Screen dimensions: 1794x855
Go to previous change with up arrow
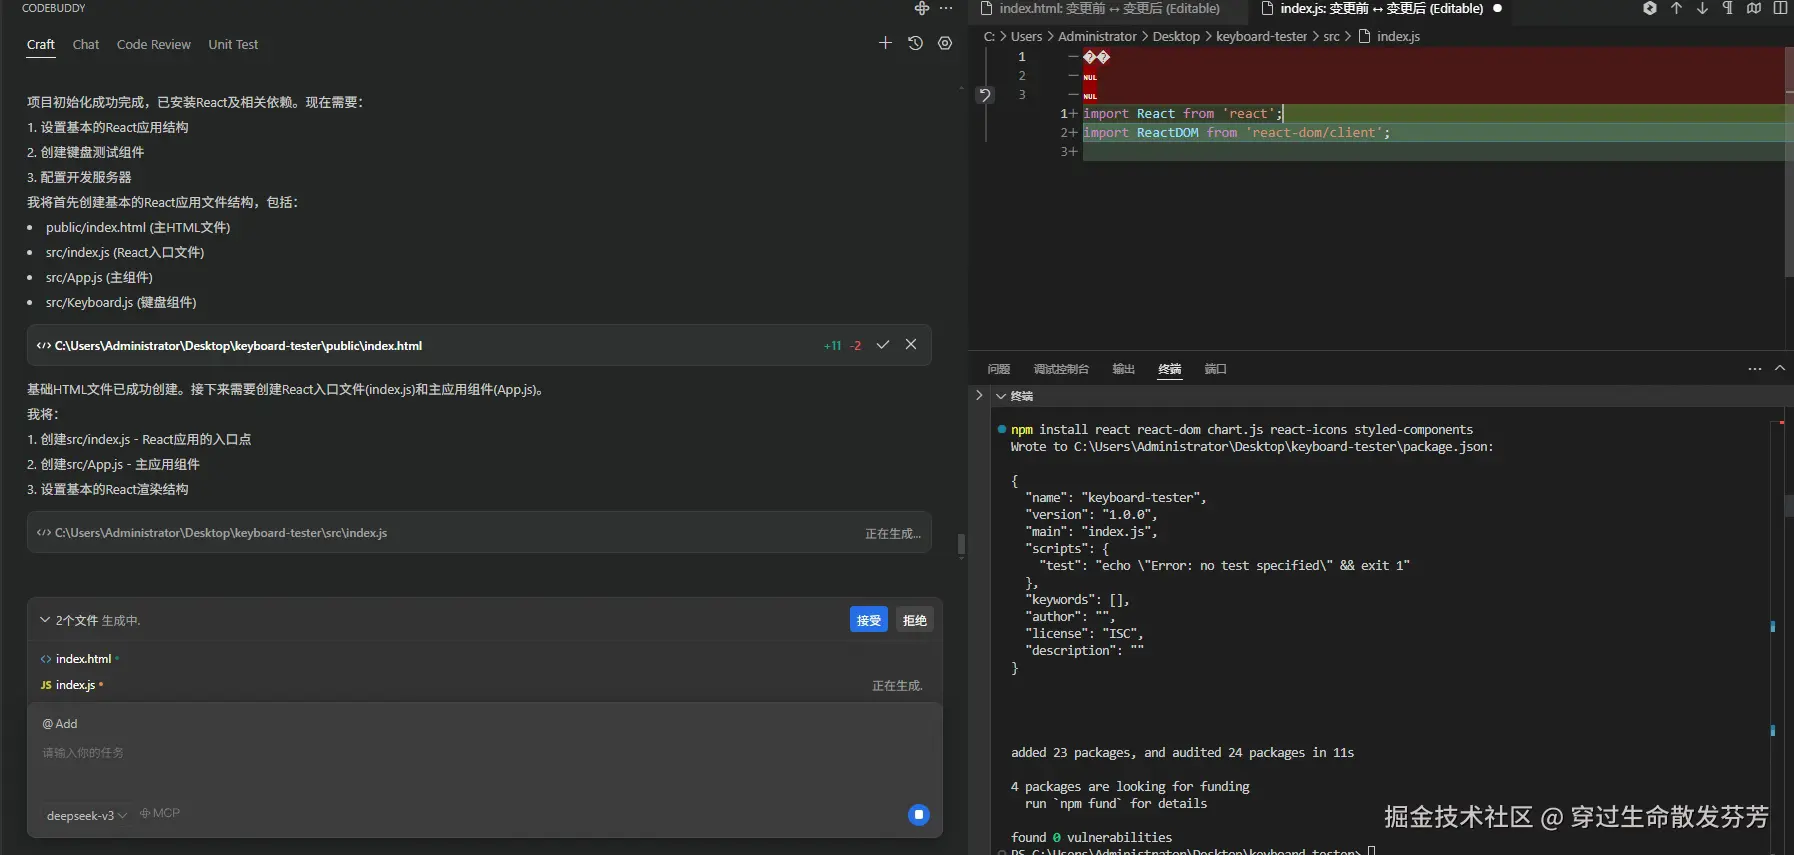click(x=1677, y=8)
